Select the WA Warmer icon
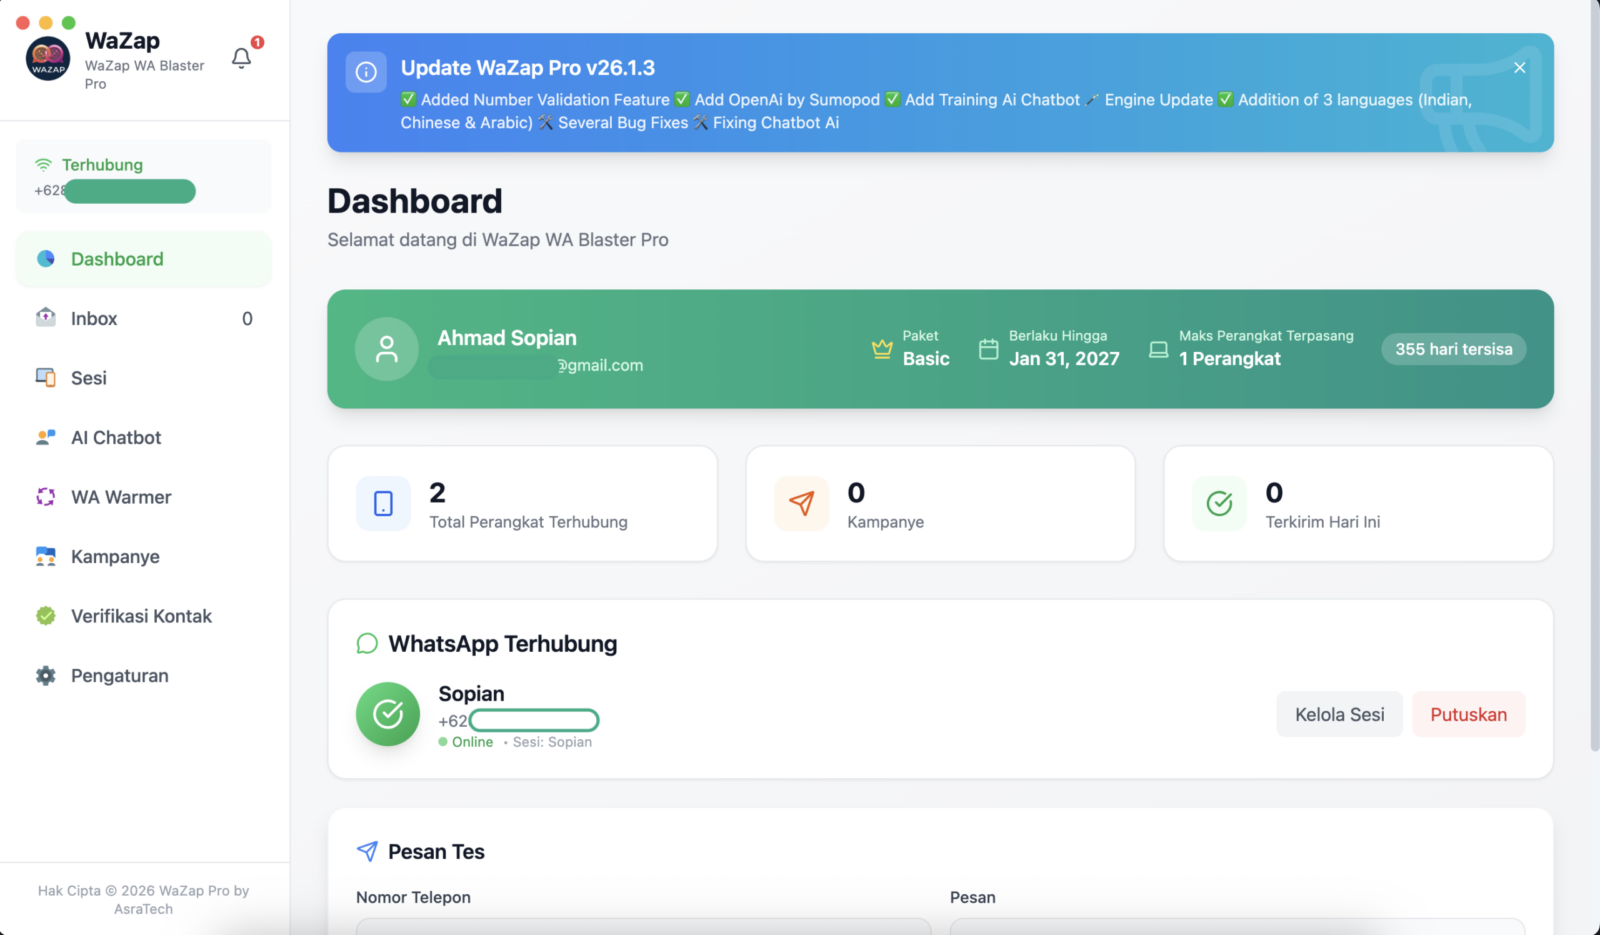1600x935 pixels. [46, 497]
